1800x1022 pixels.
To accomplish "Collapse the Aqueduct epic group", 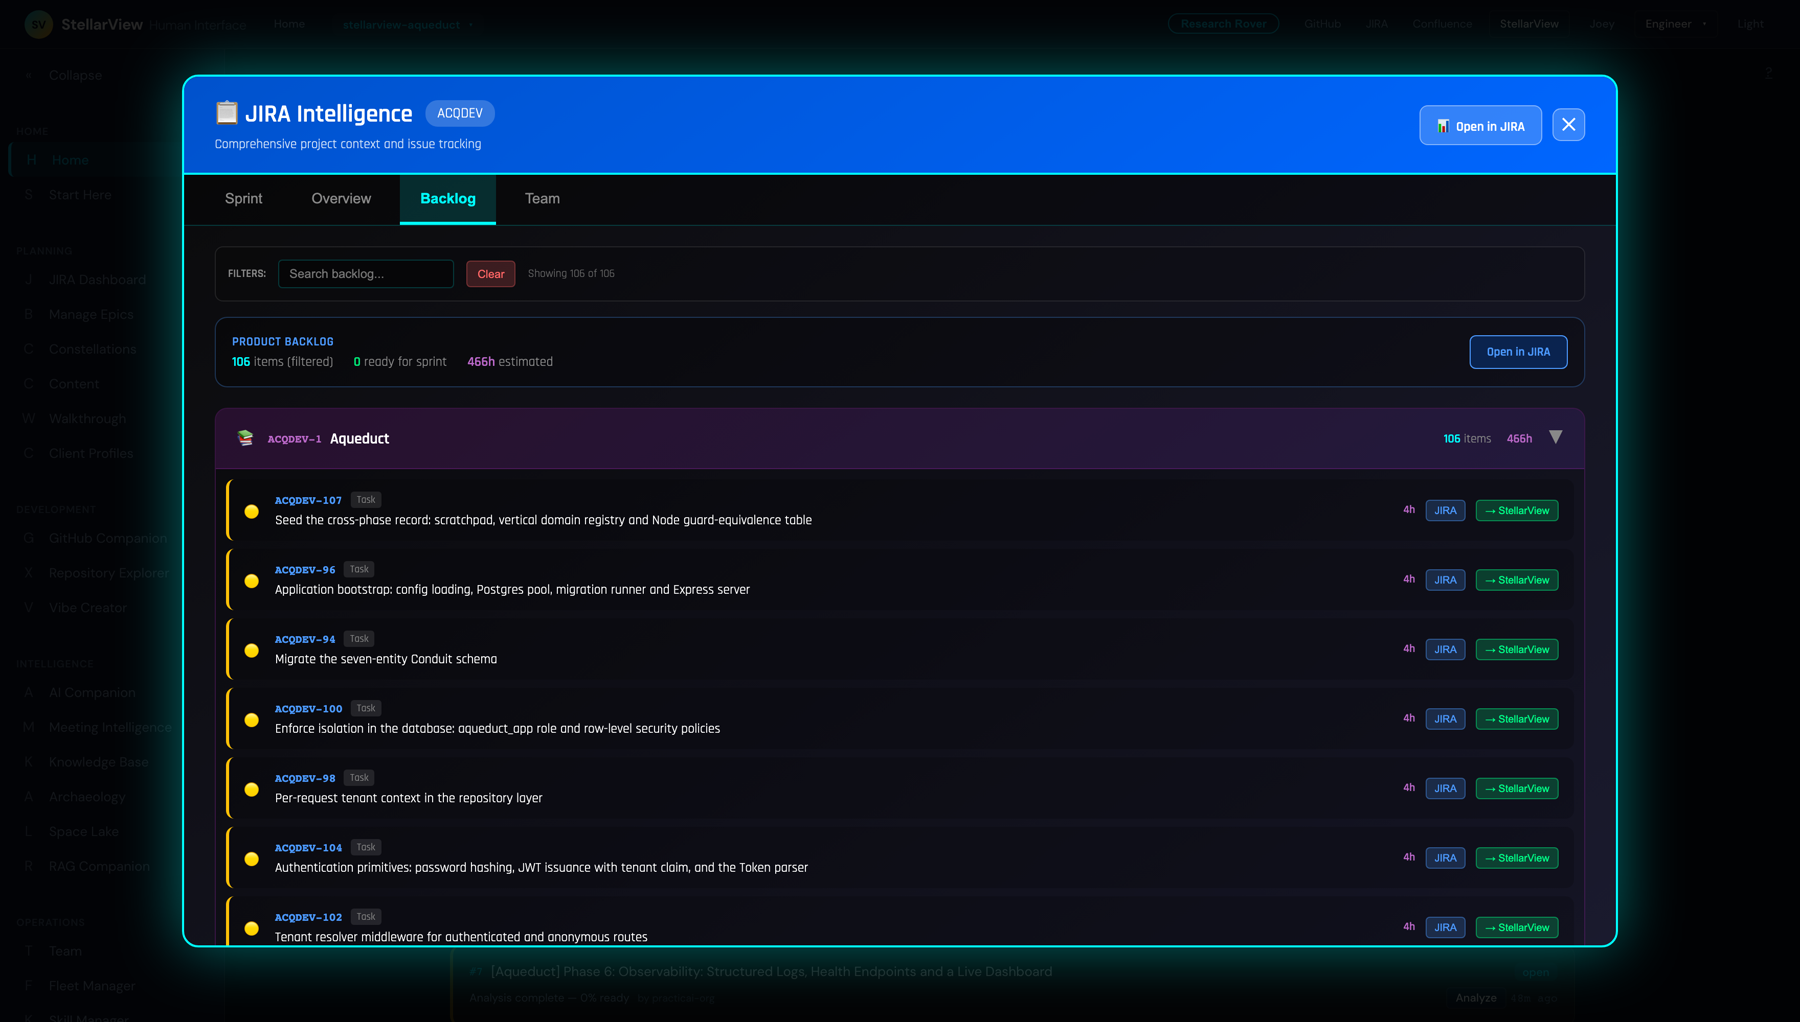I will click(x=1555, y=437).
